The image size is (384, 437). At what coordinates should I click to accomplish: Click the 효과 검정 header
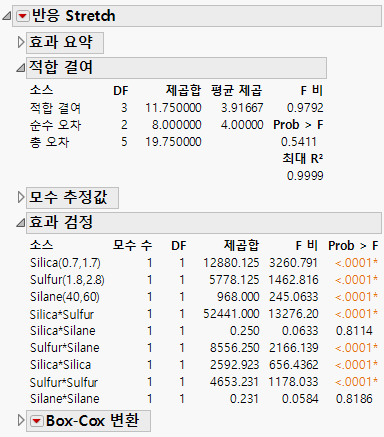coord(204,222)
